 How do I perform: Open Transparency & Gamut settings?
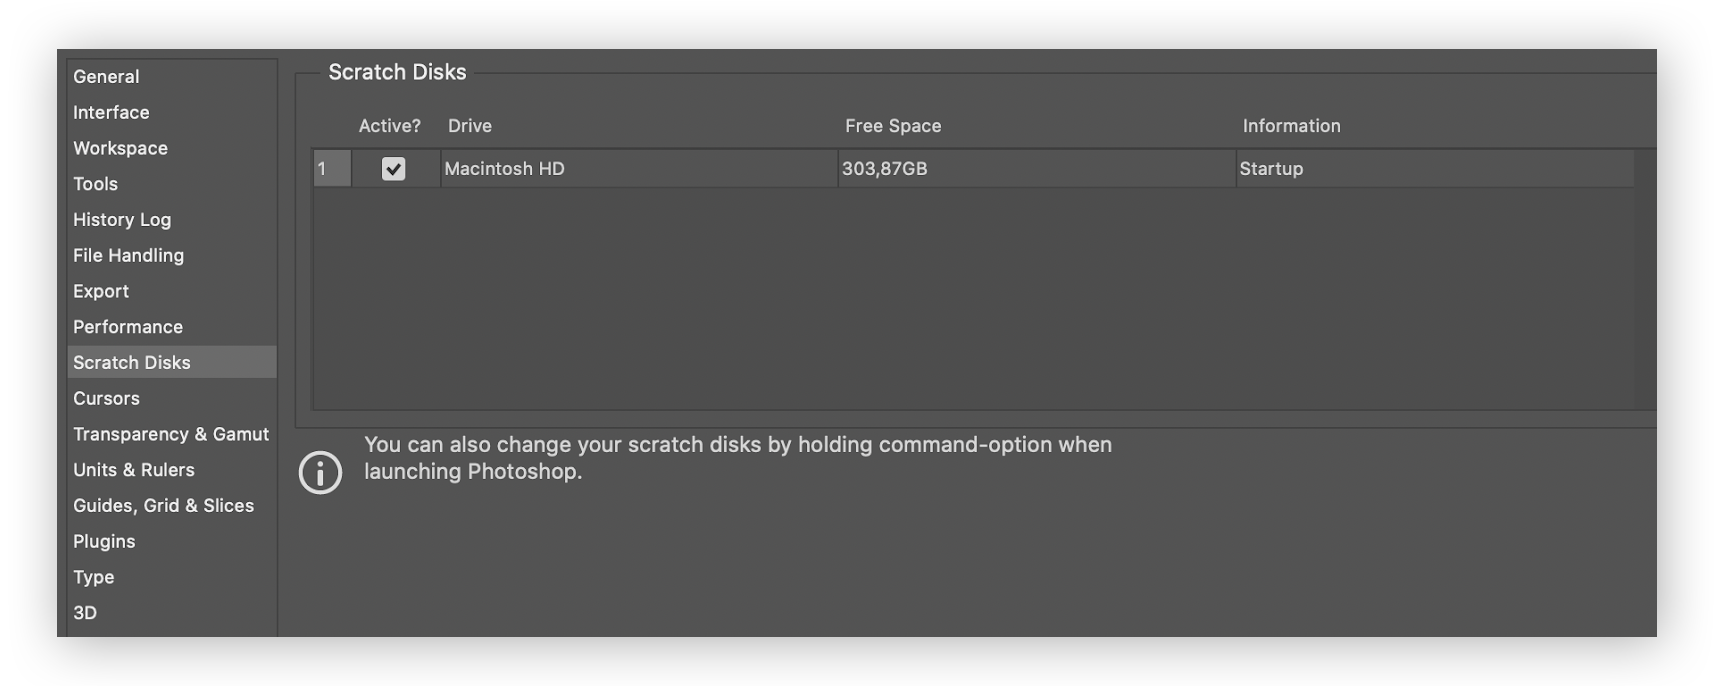(171, 434)
